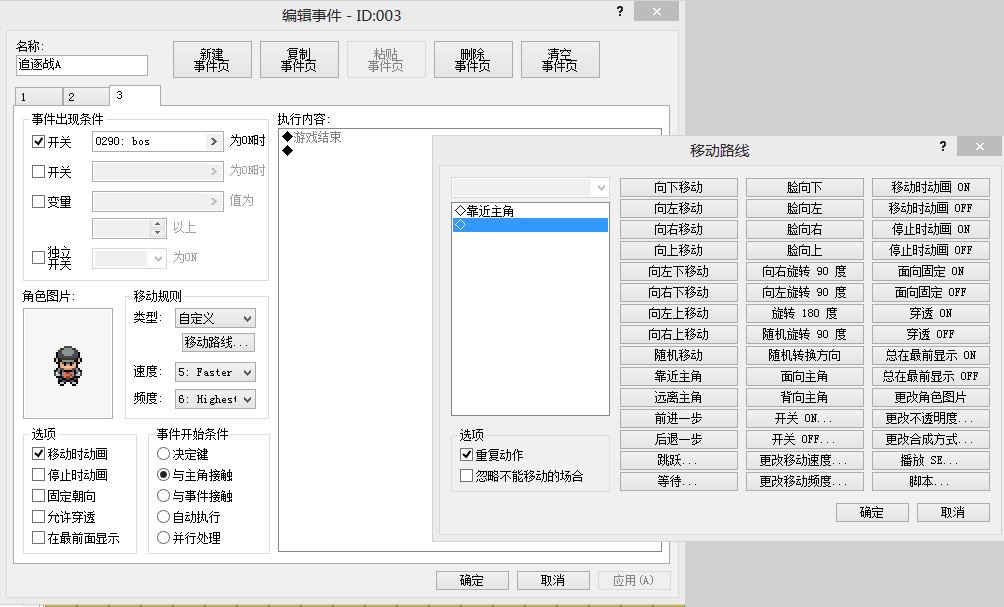Click the 更改不透明度... command
The image size is (1004, 607).
click(931, 419)
